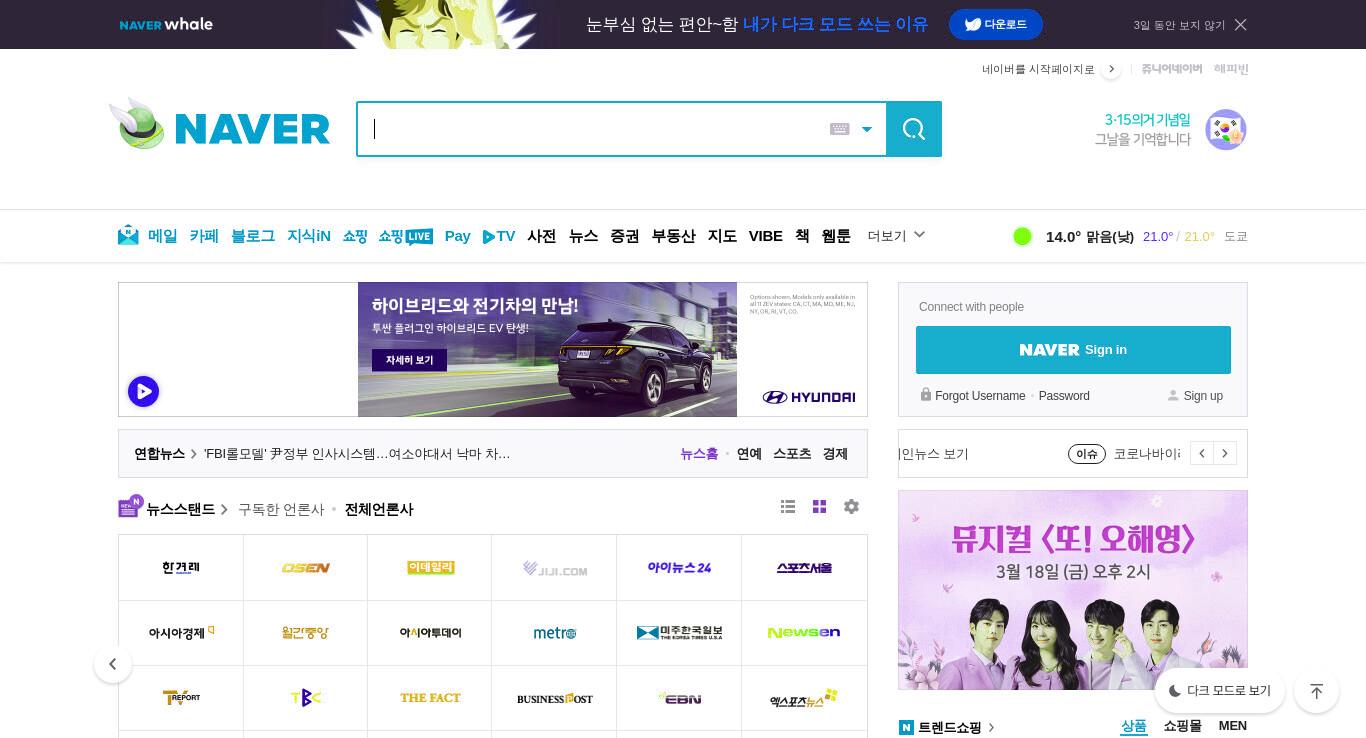Show previous issue with left arrow

tap(1202, 454)
